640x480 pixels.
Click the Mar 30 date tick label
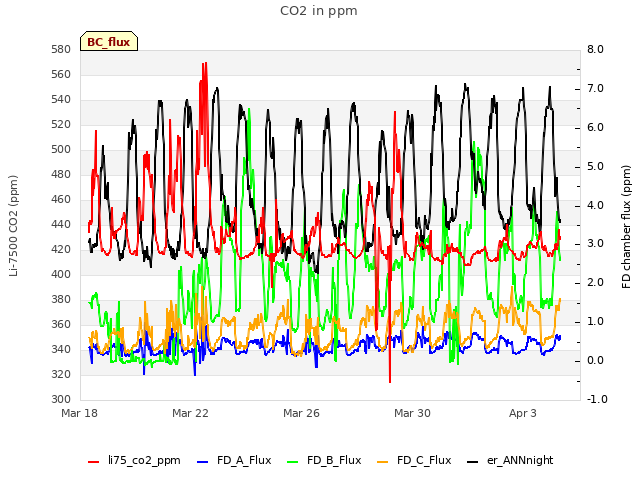click(x=412, y=413)
